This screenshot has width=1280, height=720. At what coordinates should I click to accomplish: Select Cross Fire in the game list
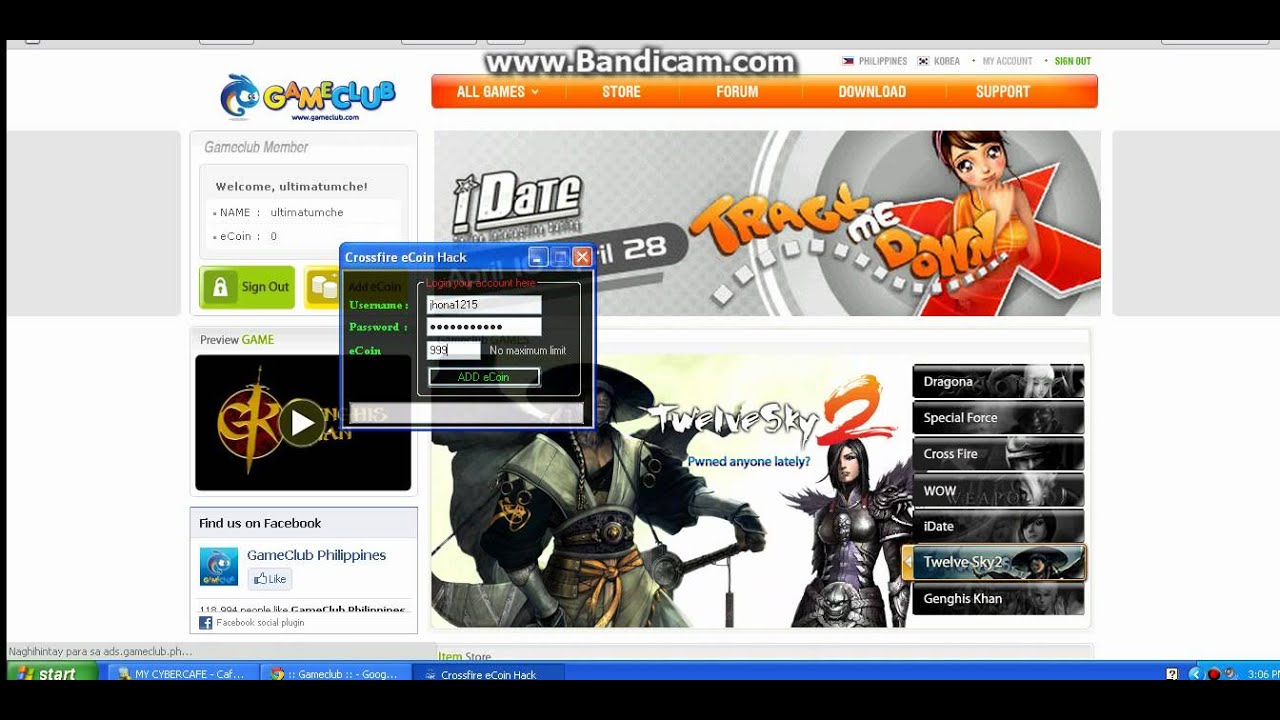tap(998, 454)
